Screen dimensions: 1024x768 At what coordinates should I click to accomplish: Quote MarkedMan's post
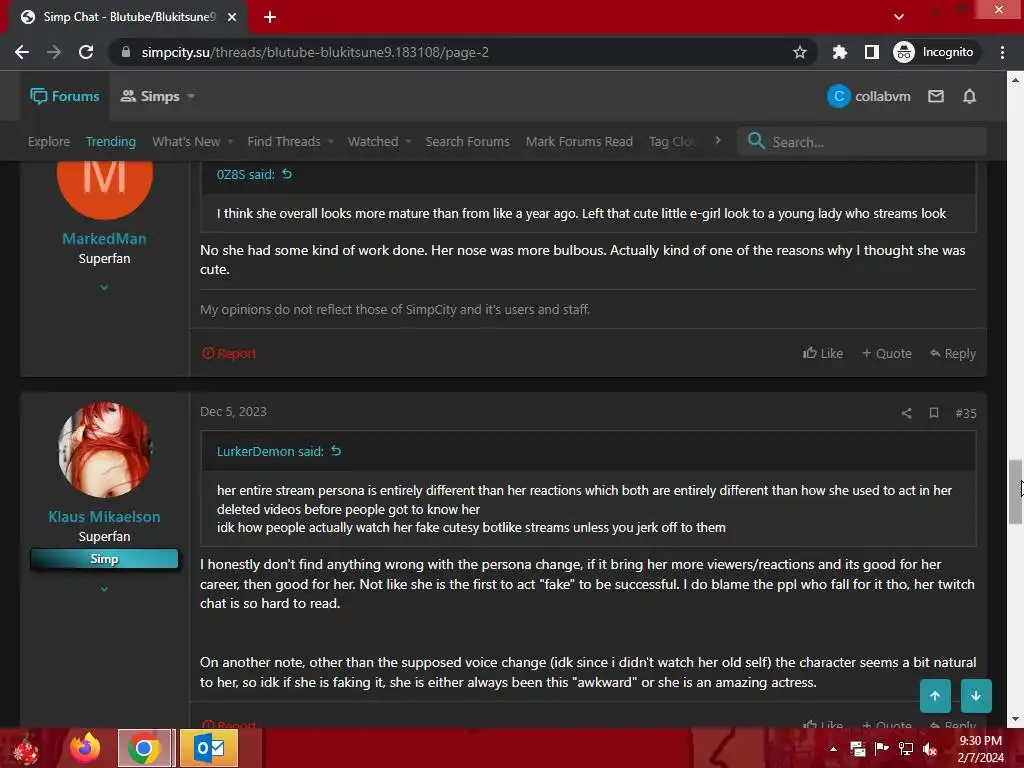(886, 353)
